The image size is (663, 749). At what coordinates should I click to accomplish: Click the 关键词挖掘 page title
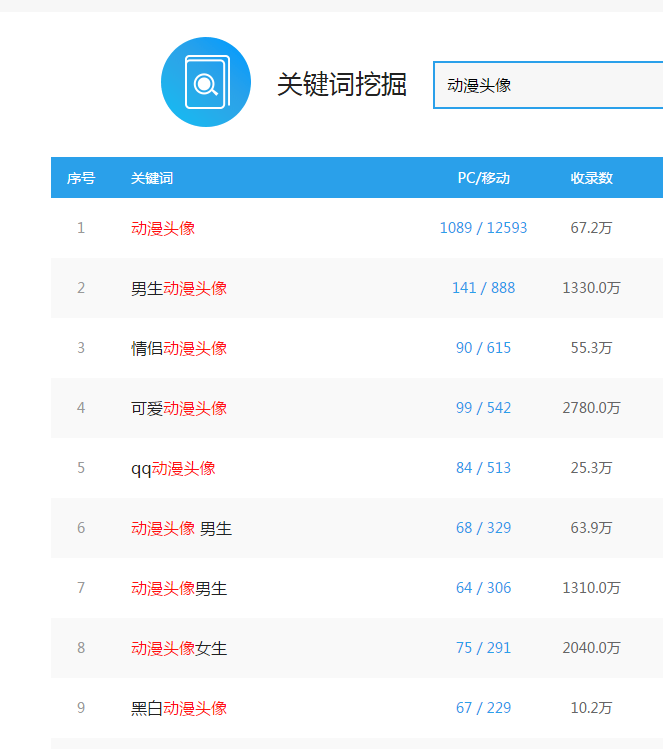[x=342, y=85]
